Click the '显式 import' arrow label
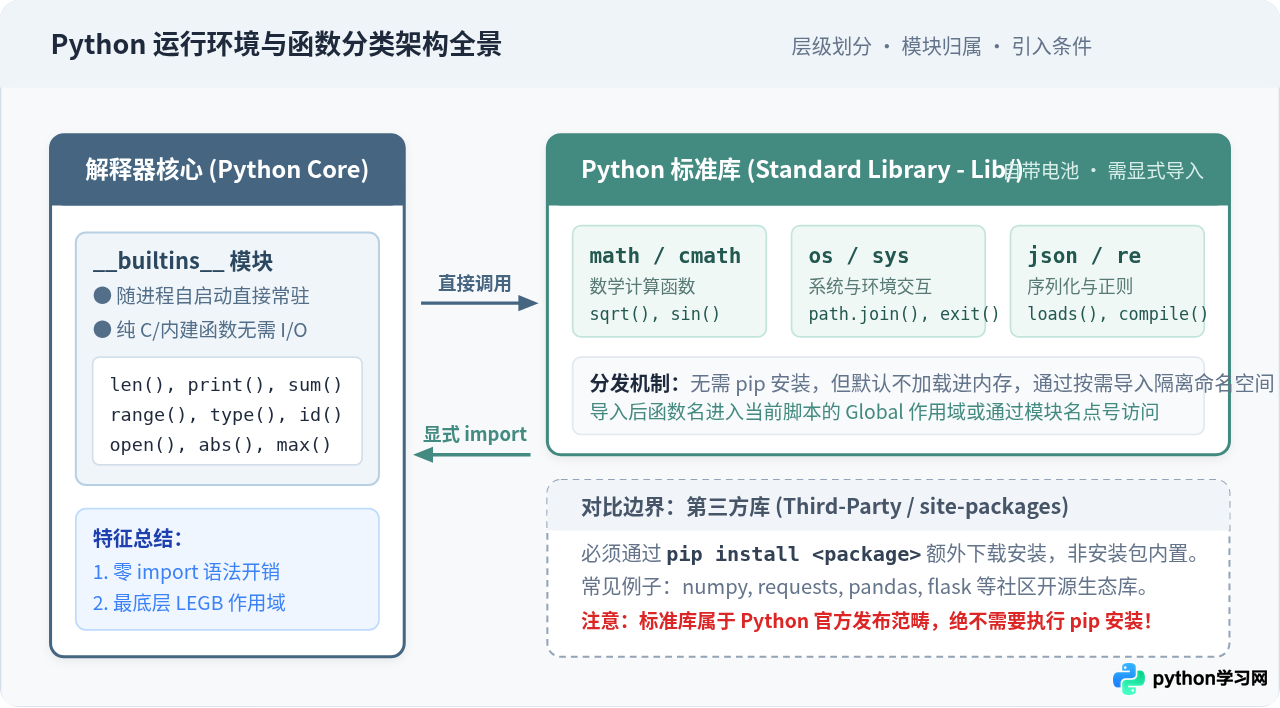The height and width of the screenshot is (708, 1280). pos(475,434)
